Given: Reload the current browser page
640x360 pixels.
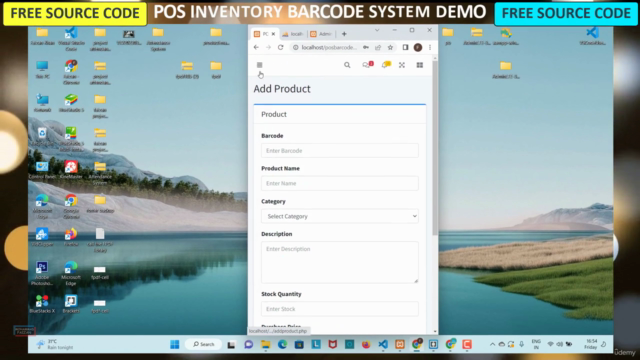Looking at the screenshot, I should pyautogui.click(x=280, y=47).
